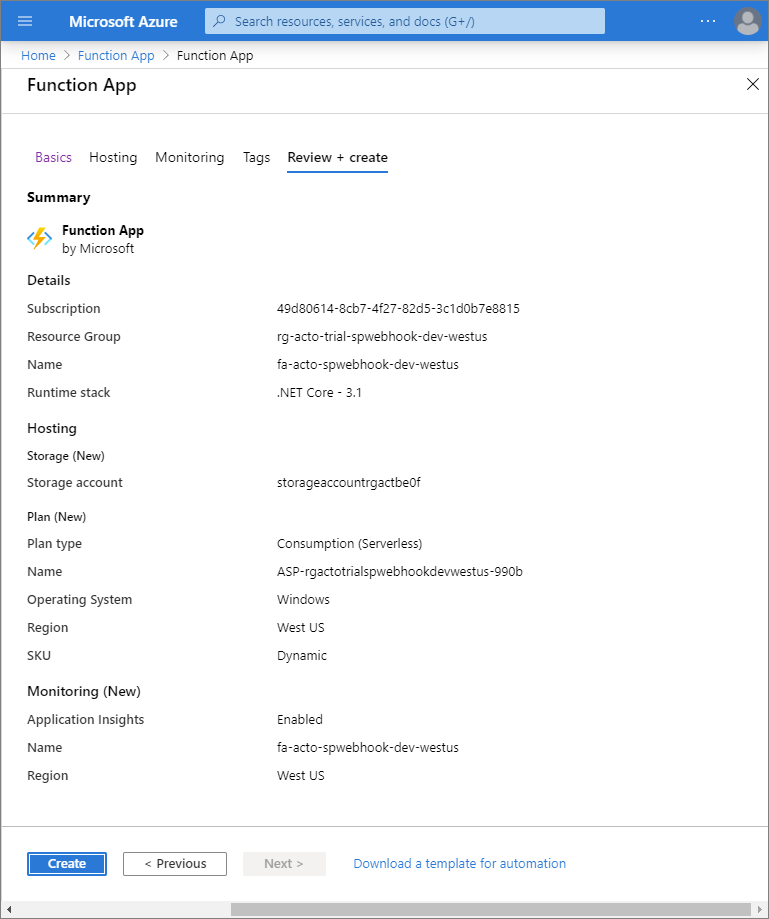Click the Plan (New) label
The height and width of the screenshot is (919, 769).
coord(56,517)
